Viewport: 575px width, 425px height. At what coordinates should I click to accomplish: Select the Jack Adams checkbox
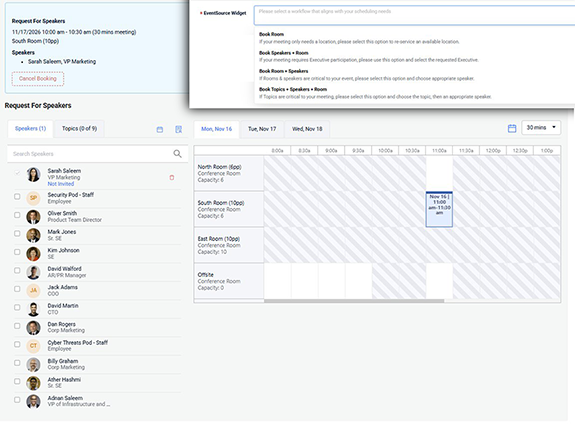tap(17, 289)
